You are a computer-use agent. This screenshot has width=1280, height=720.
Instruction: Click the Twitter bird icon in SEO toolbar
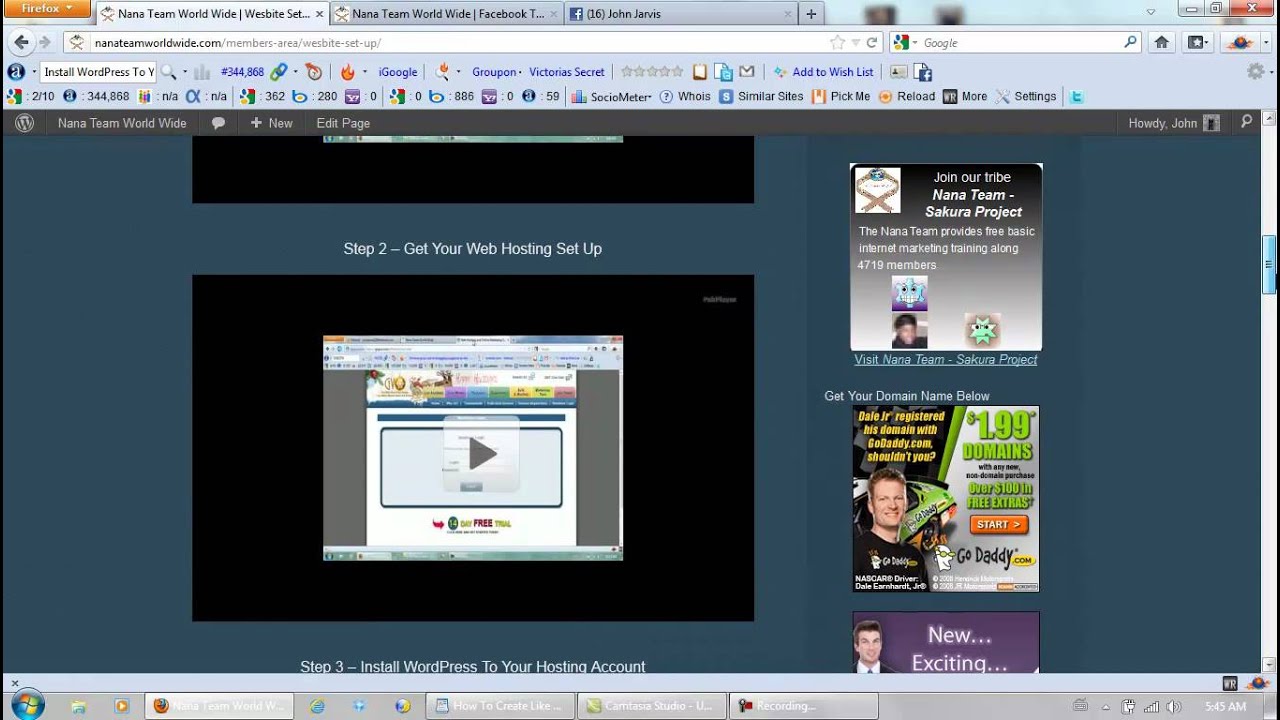coord(1076,97)
